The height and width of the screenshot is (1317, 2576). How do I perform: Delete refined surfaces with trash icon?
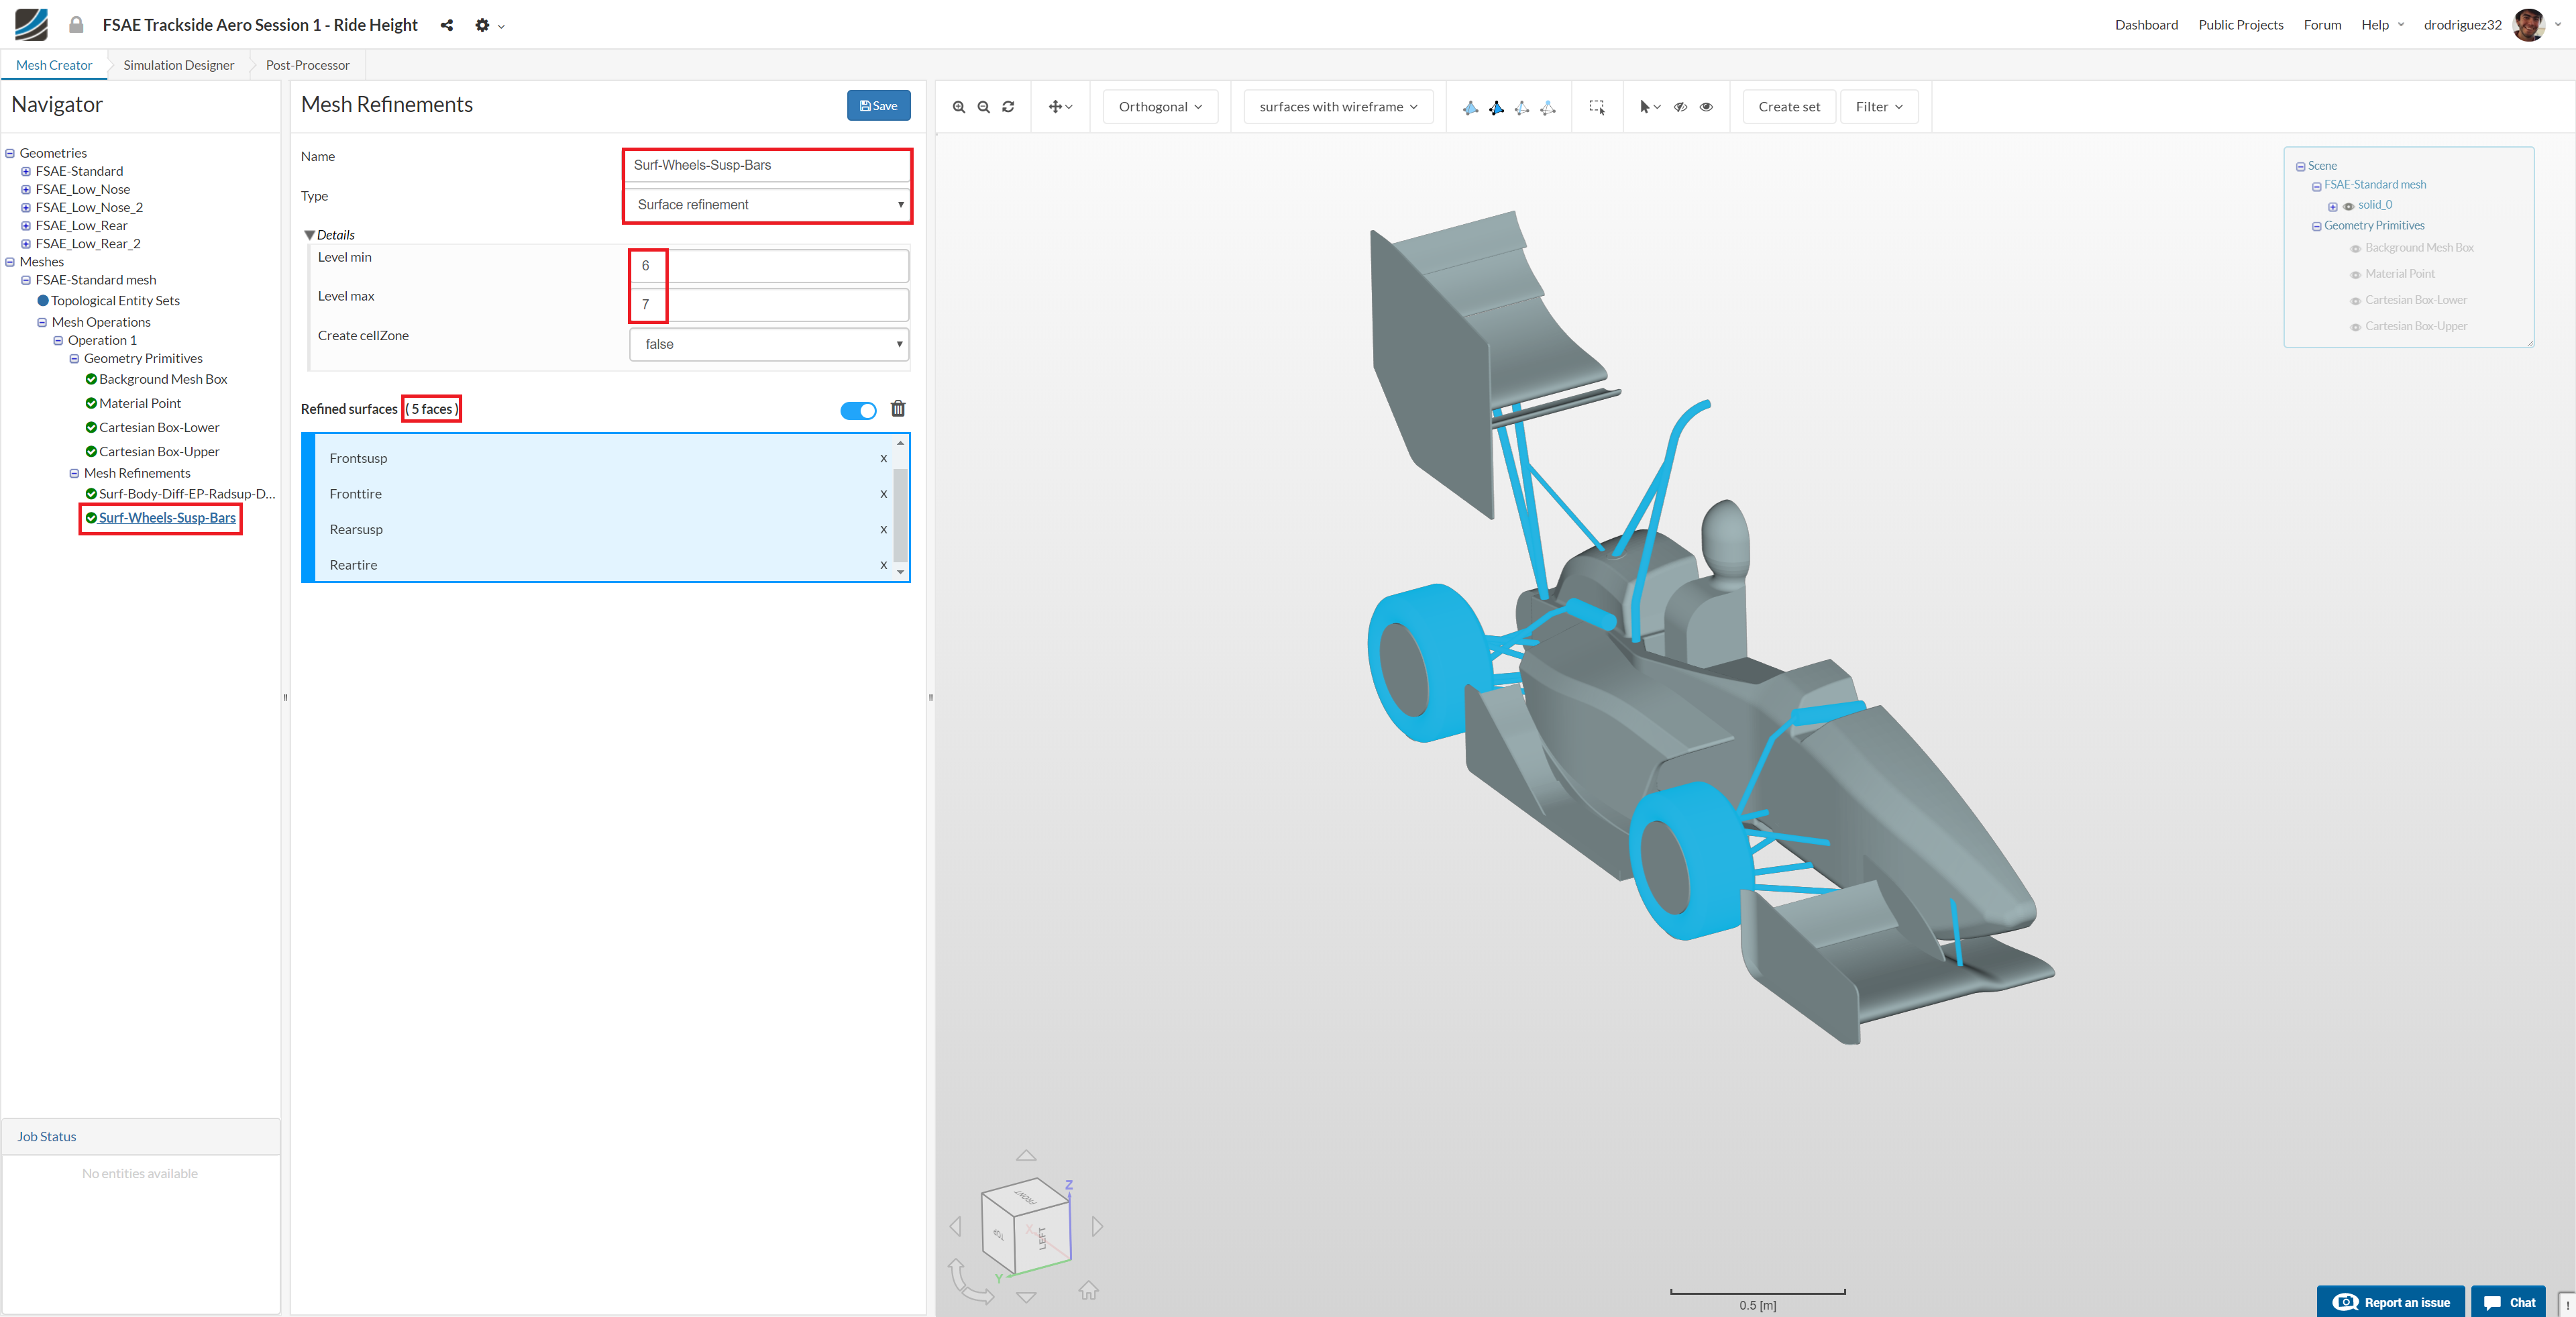pos(898,409)
